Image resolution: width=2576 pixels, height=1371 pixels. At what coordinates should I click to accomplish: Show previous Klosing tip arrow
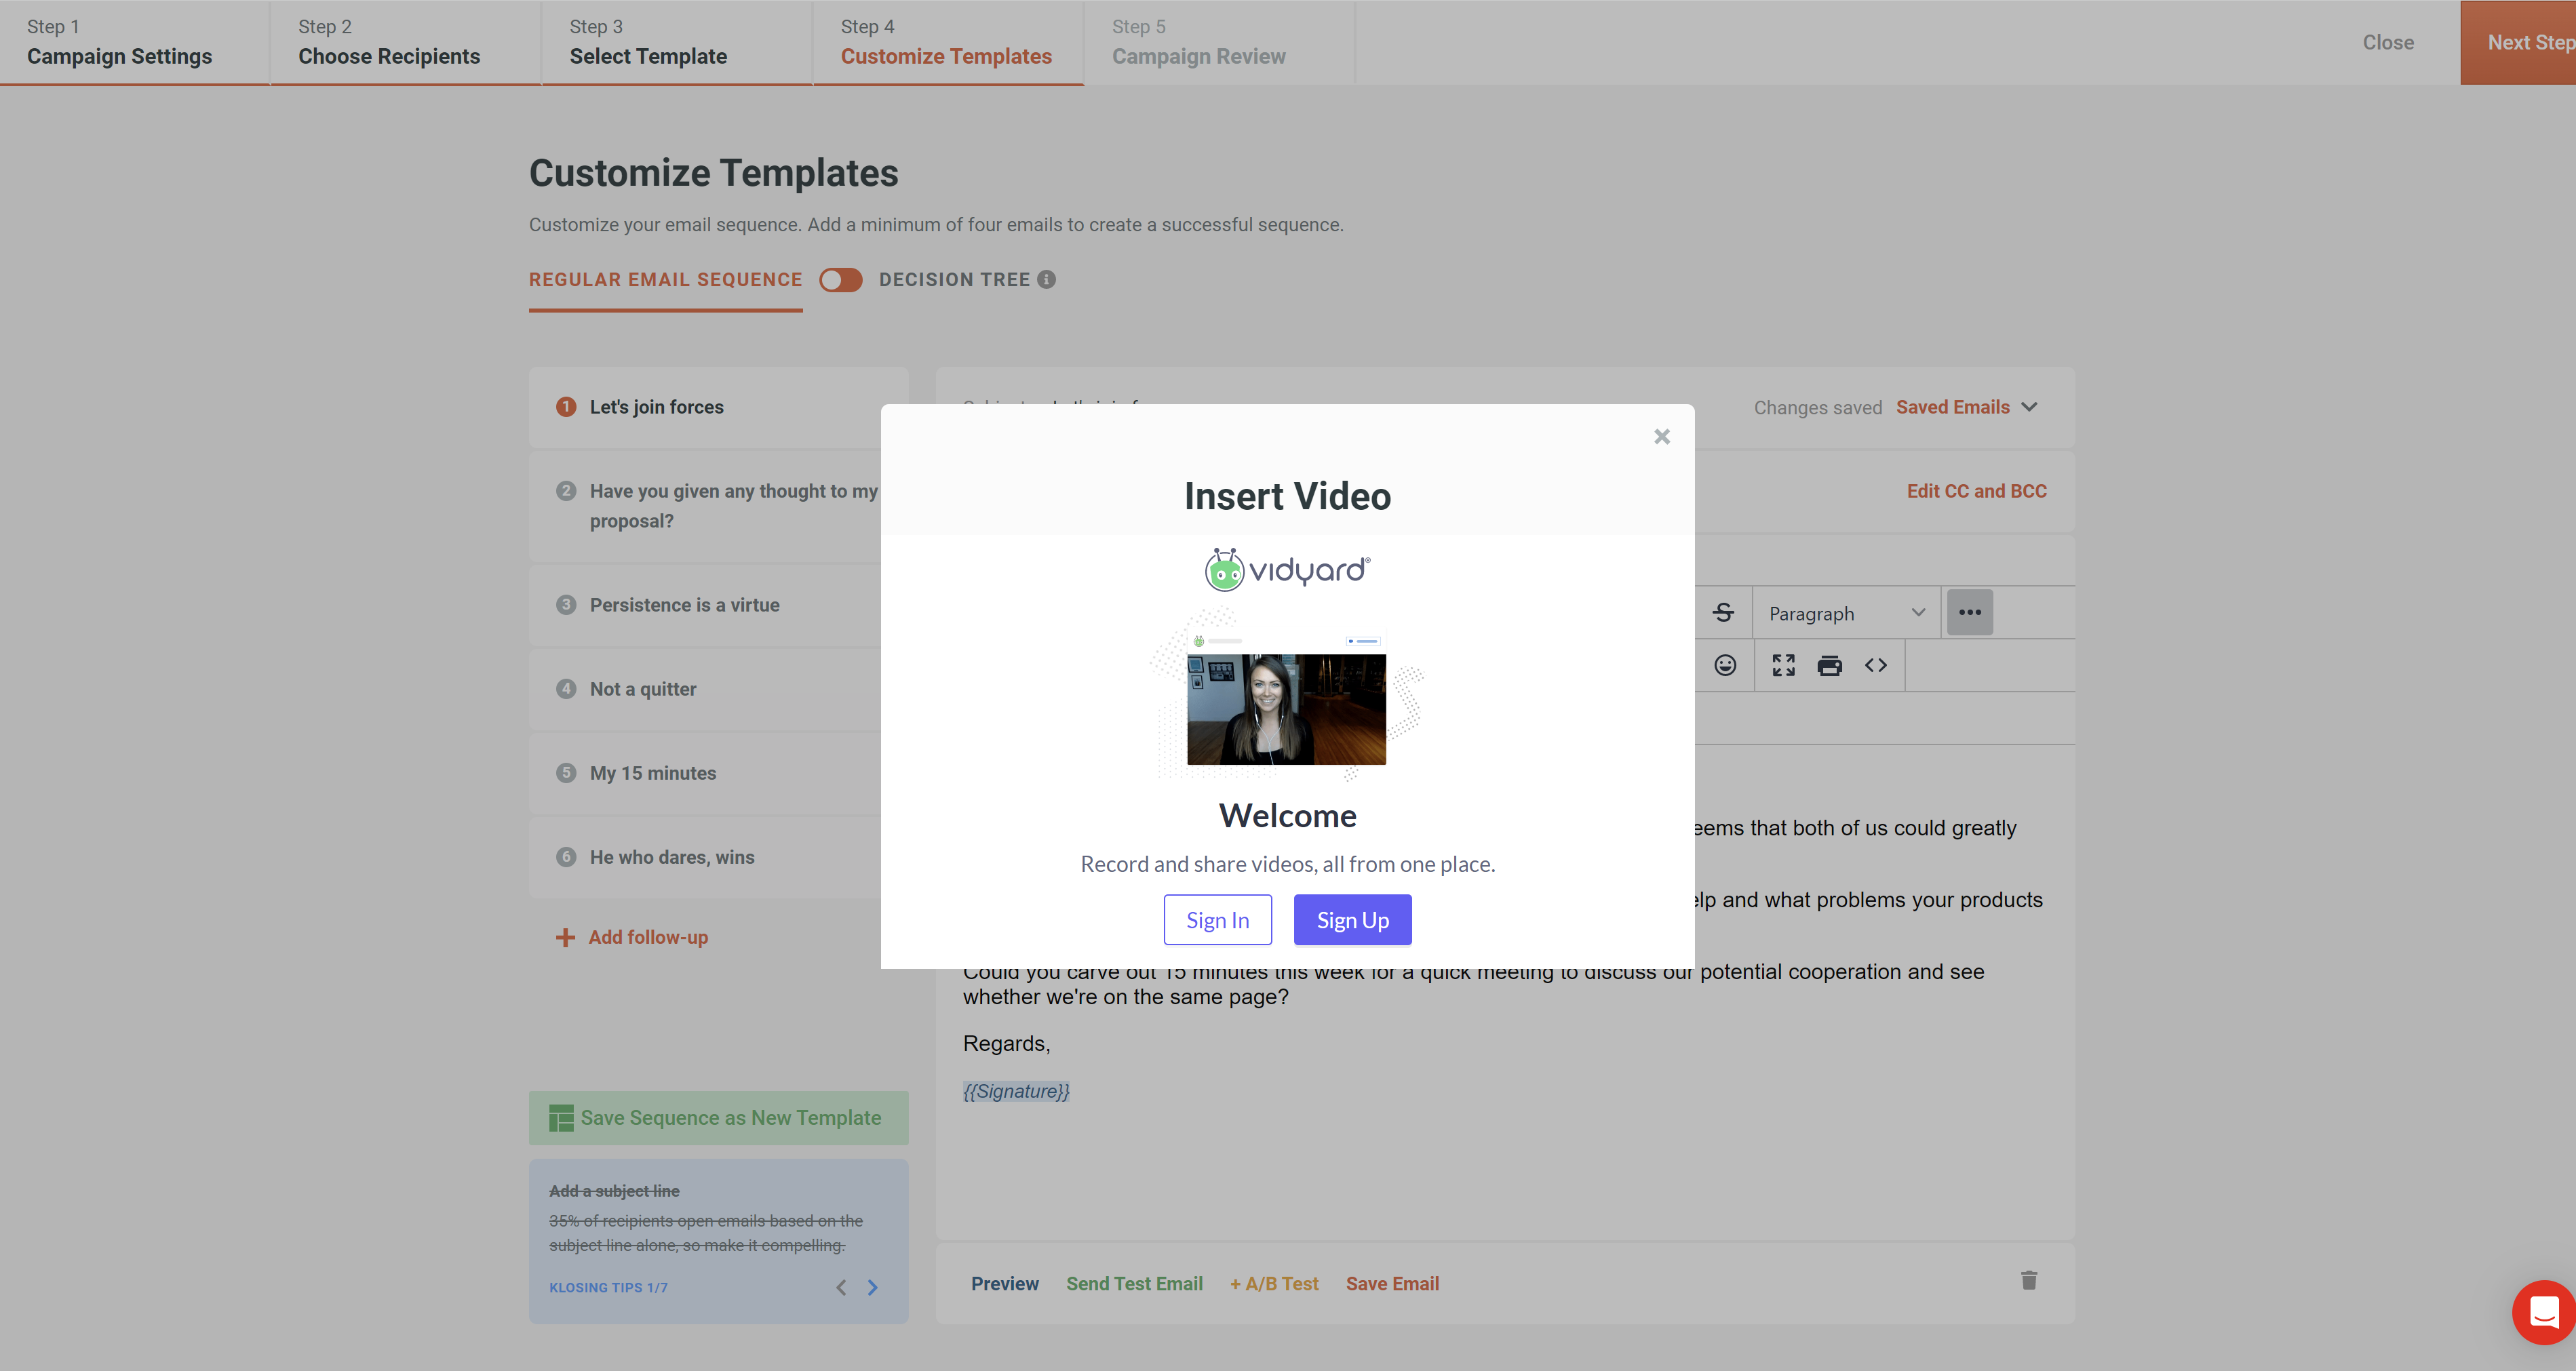pyautogui.click(x=841, y=1287)
